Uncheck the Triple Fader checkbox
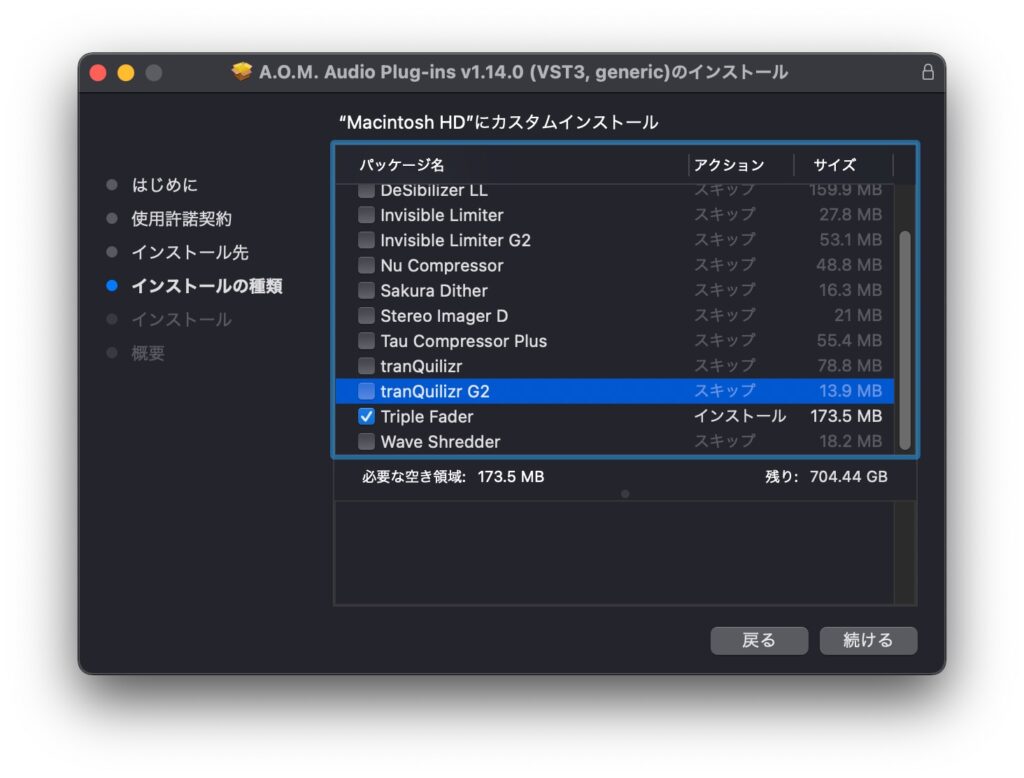 click(367, 416)
